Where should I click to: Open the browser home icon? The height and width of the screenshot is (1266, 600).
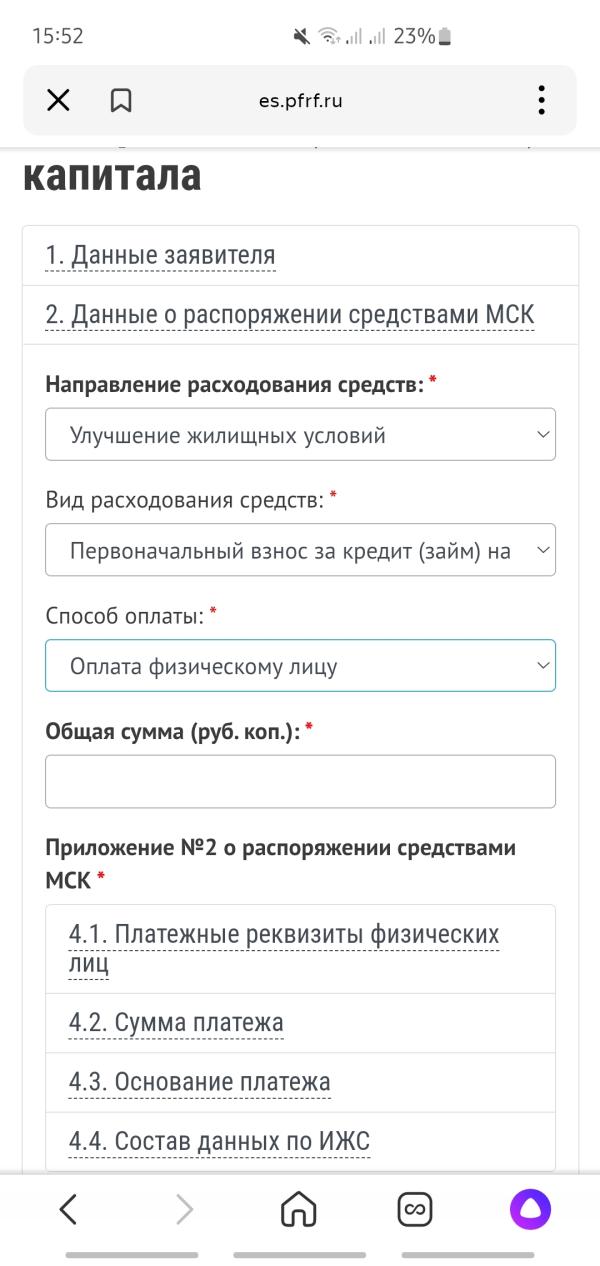299,1210
